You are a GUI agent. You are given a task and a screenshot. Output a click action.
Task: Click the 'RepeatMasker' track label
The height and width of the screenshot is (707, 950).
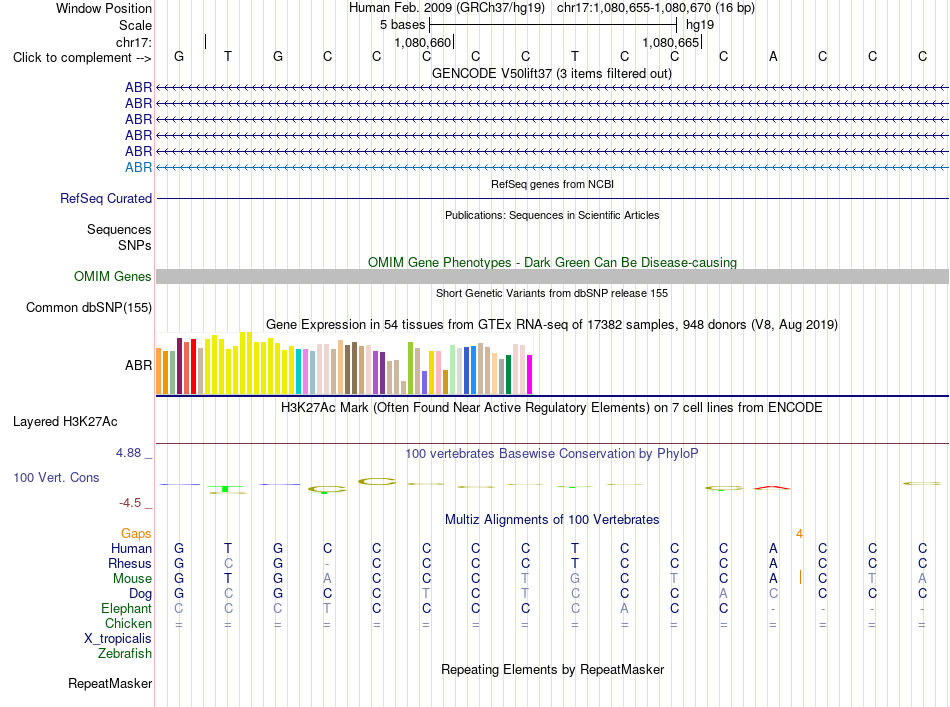click(x=110, y=684)
